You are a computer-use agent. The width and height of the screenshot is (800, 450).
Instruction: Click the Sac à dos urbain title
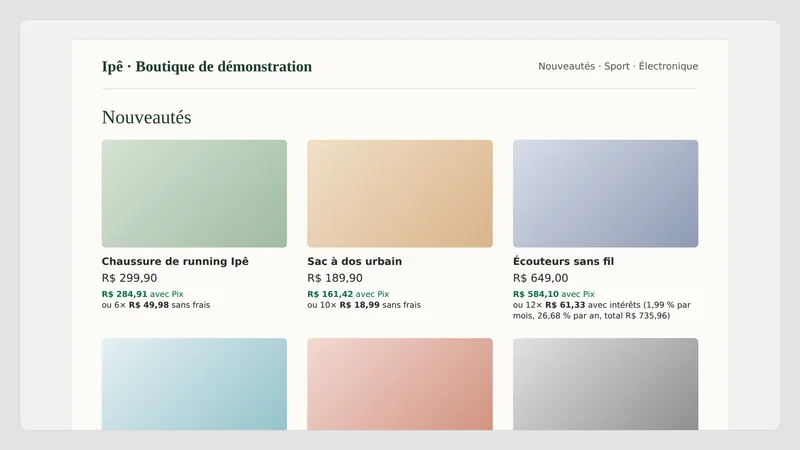point(355,261)
